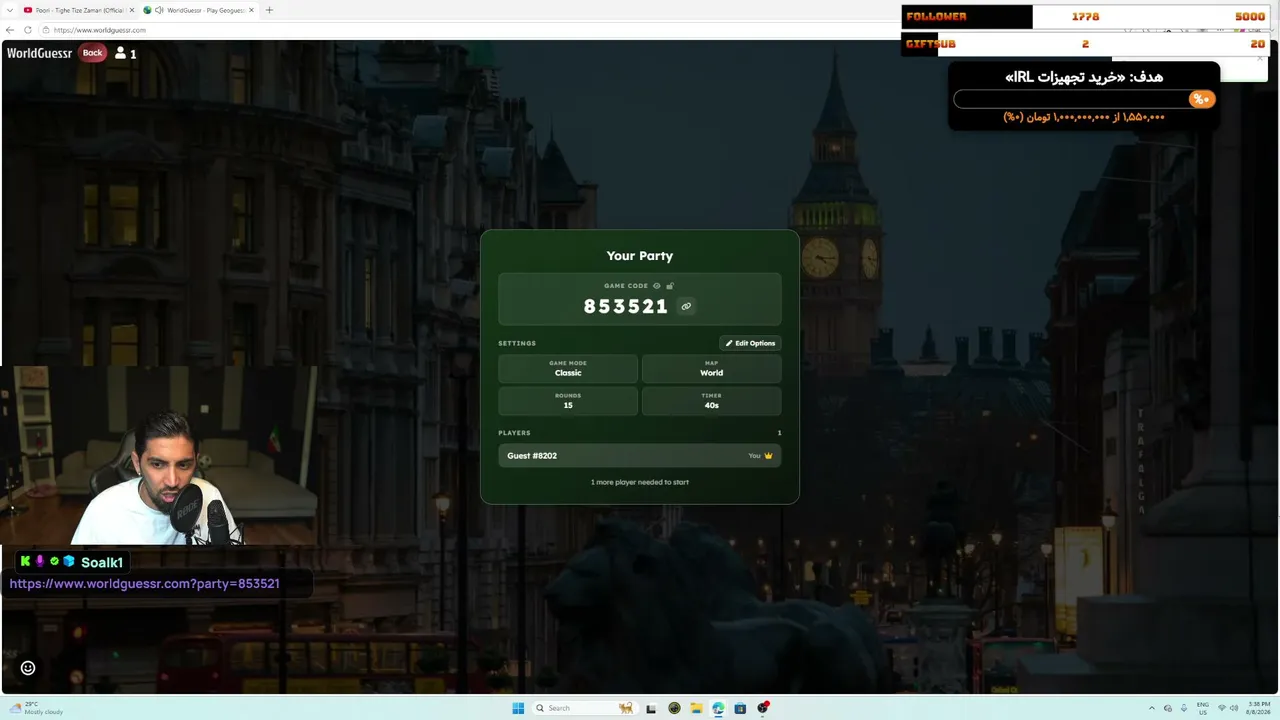Select the Timer 40s card
Screen dimensions: 1280x720
click(x=711, y=401)
